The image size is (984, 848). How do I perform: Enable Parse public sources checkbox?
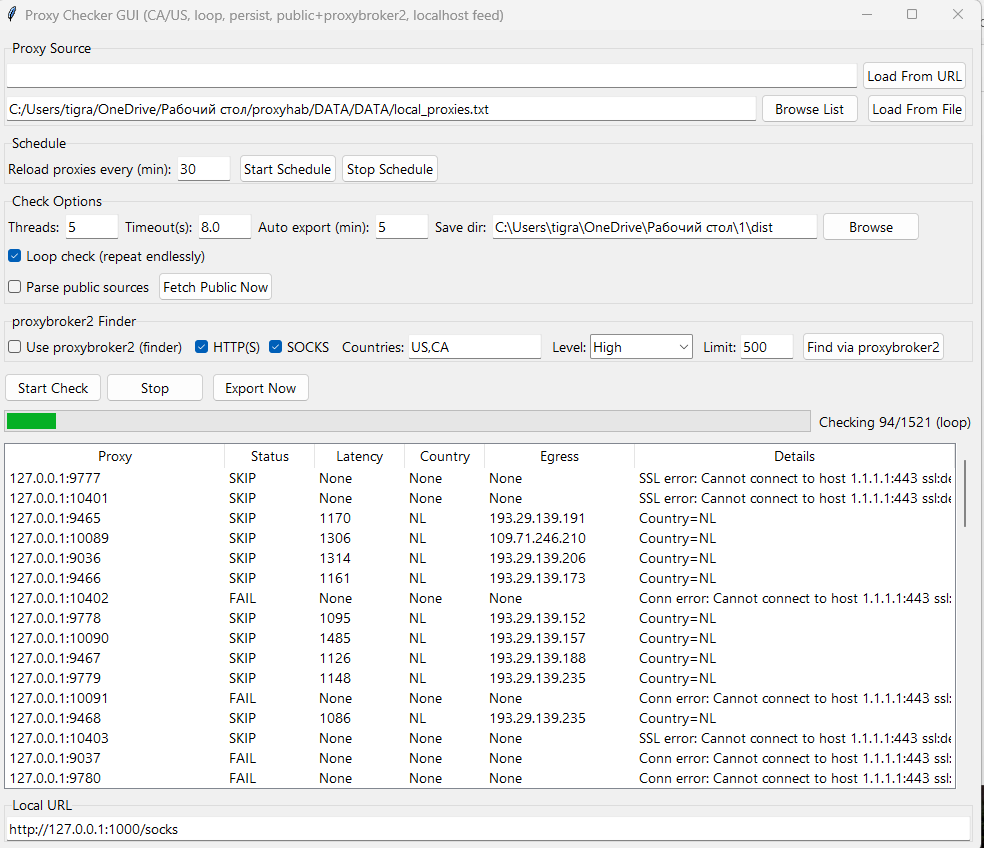coord(15,287)
